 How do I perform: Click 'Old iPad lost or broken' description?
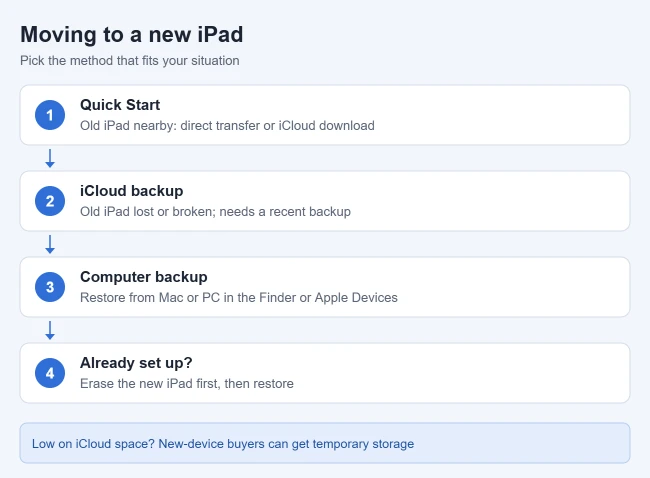[215, 211]
